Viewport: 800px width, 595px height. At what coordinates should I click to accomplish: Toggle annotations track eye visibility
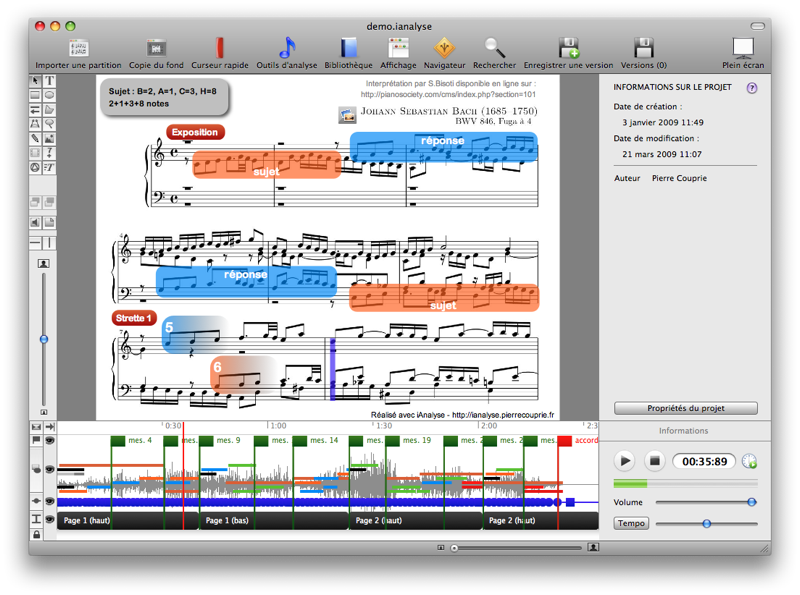(x=50, y=468)
